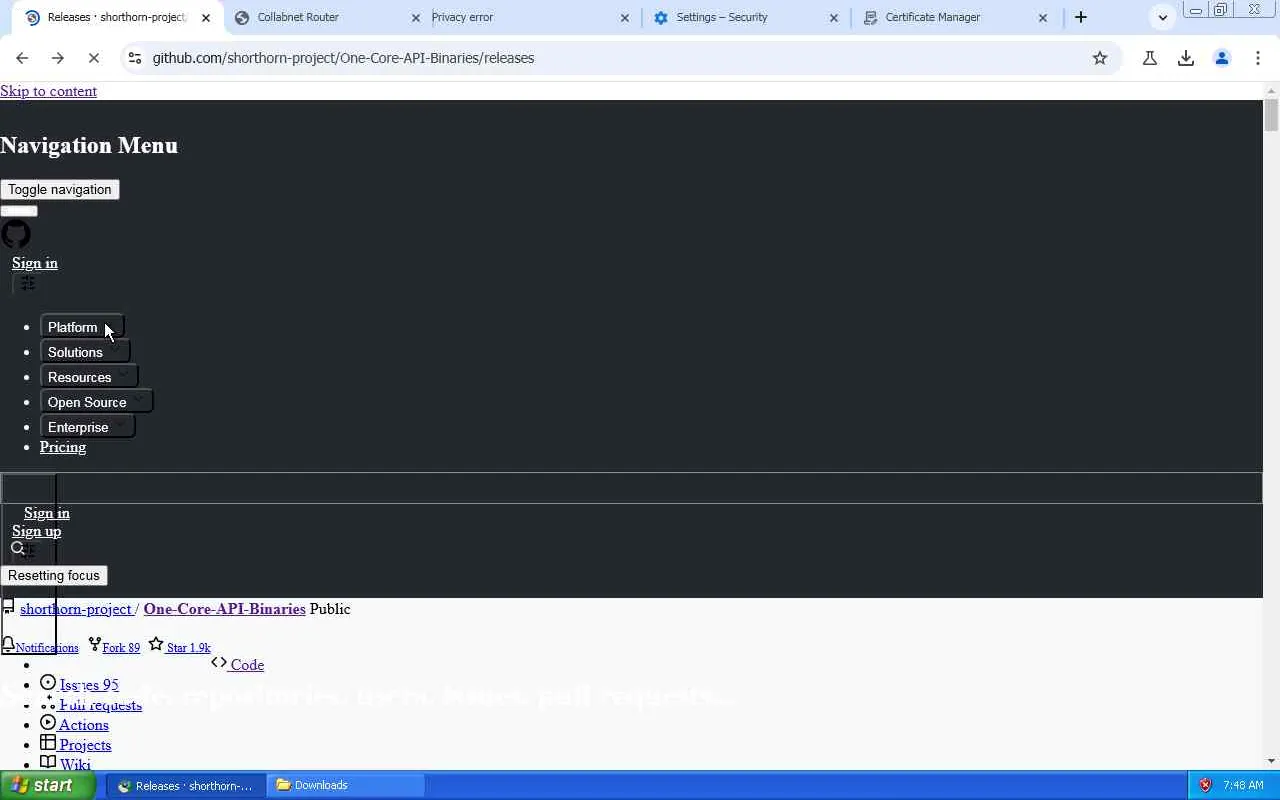
Task: Open the Windows start menu
Action: [x=47, y=785]
